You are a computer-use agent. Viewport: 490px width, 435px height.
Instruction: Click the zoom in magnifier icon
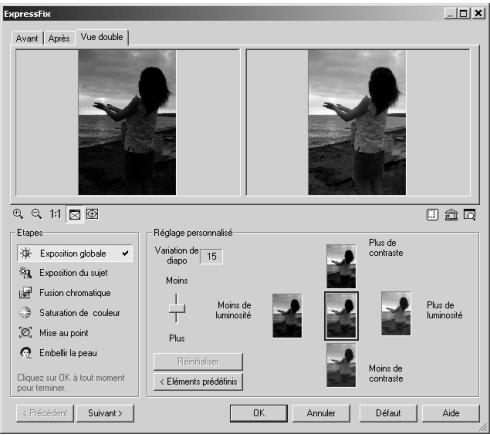18,214
